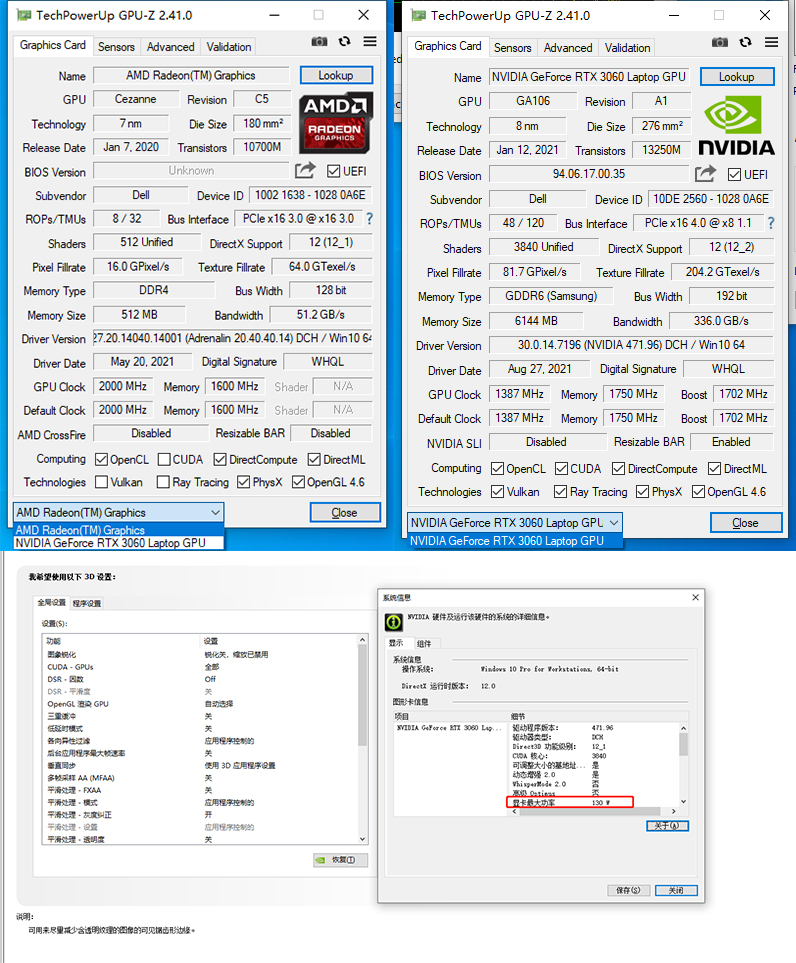Toggle the CUDA checkbox in AMD window
Viewport: 796px width, 963px height.
[x=164, y=459]
